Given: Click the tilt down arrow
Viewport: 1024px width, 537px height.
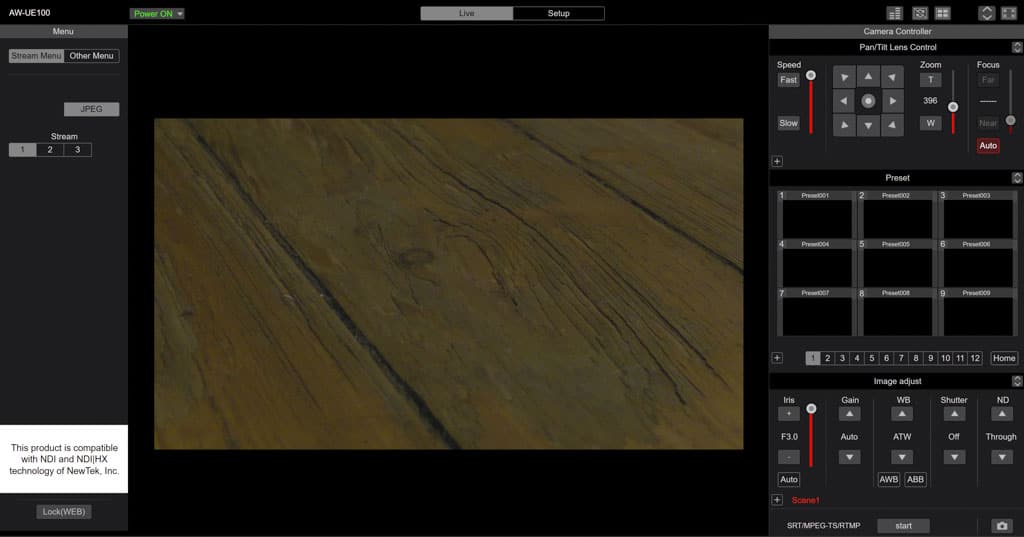Looking at the screenshot, I should (868, 125).
